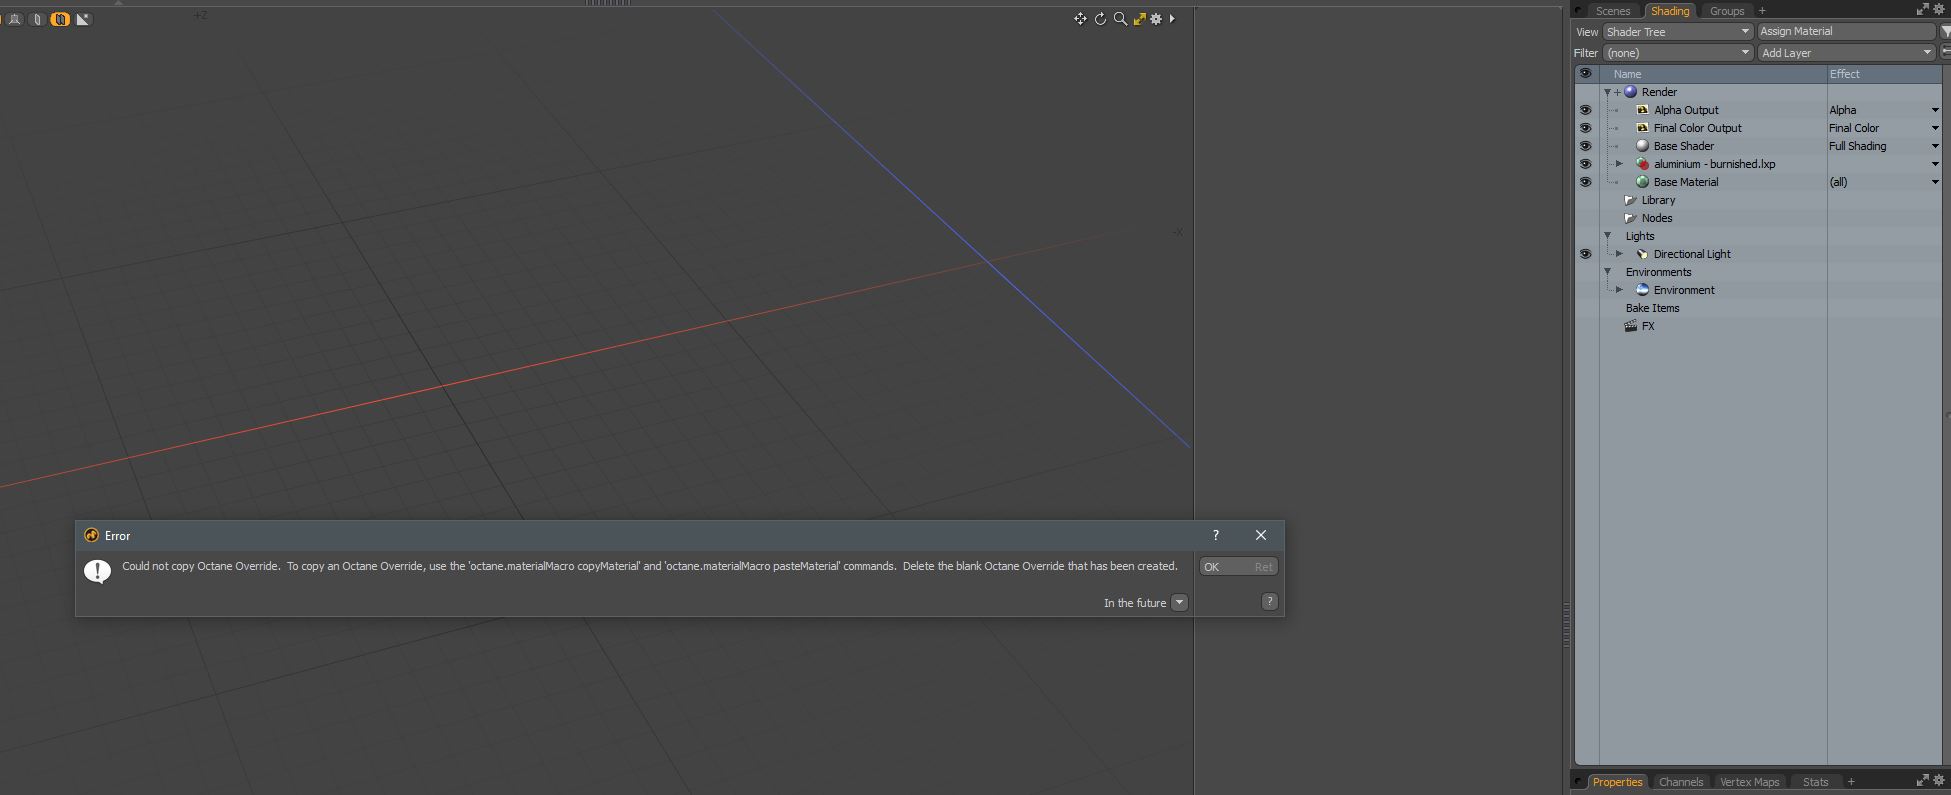Screen dimensions: 1951x795
Task: Click the yellow maximize viewport arrows icon
Action: pos(1139,19)
